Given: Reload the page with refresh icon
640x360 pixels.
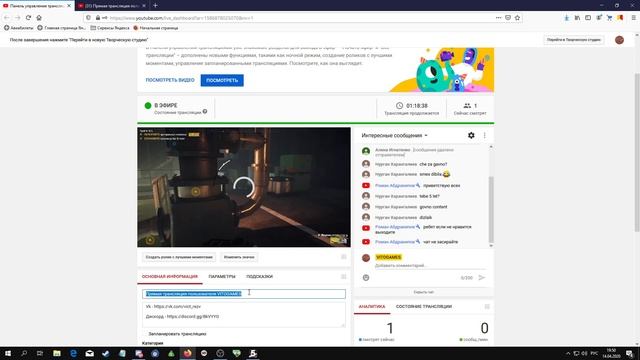Looking at the screenshot, I should [x=28, y=18].
